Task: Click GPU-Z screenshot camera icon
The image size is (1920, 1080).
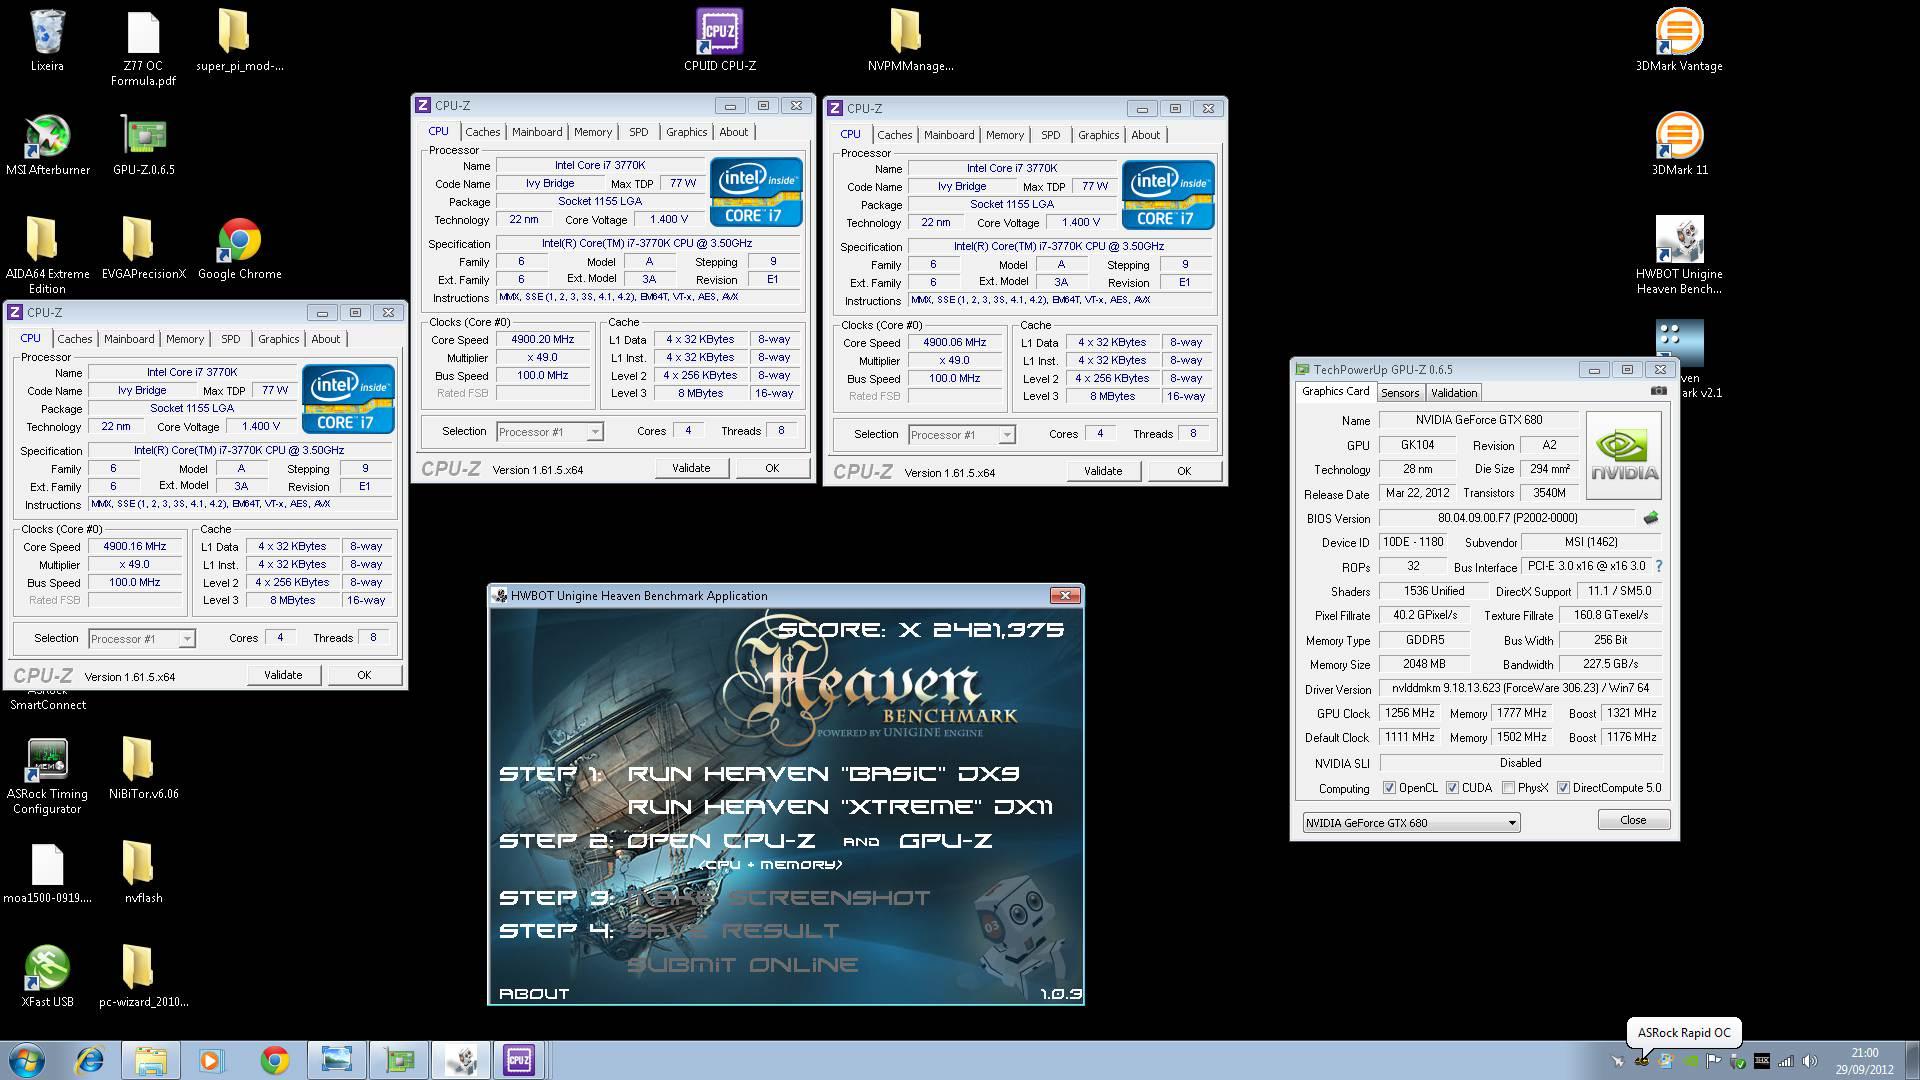Action: (1659, 391)
